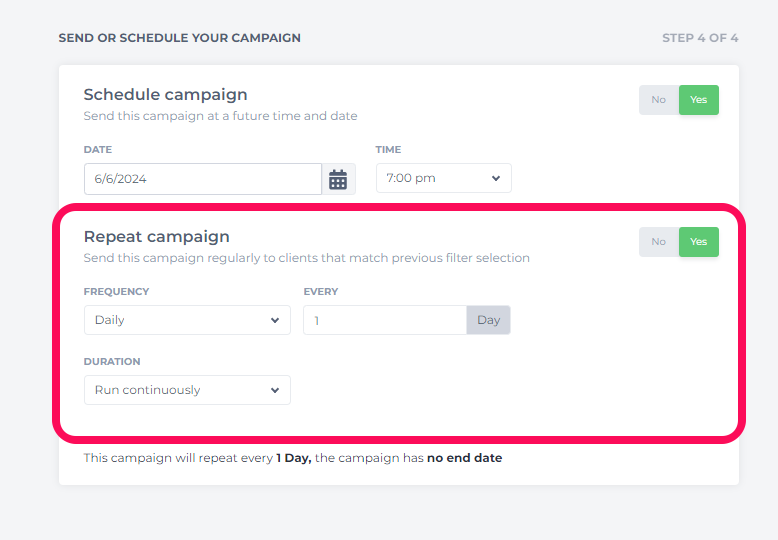Open the 7:00 pm time dropdown

pos(444,178)
